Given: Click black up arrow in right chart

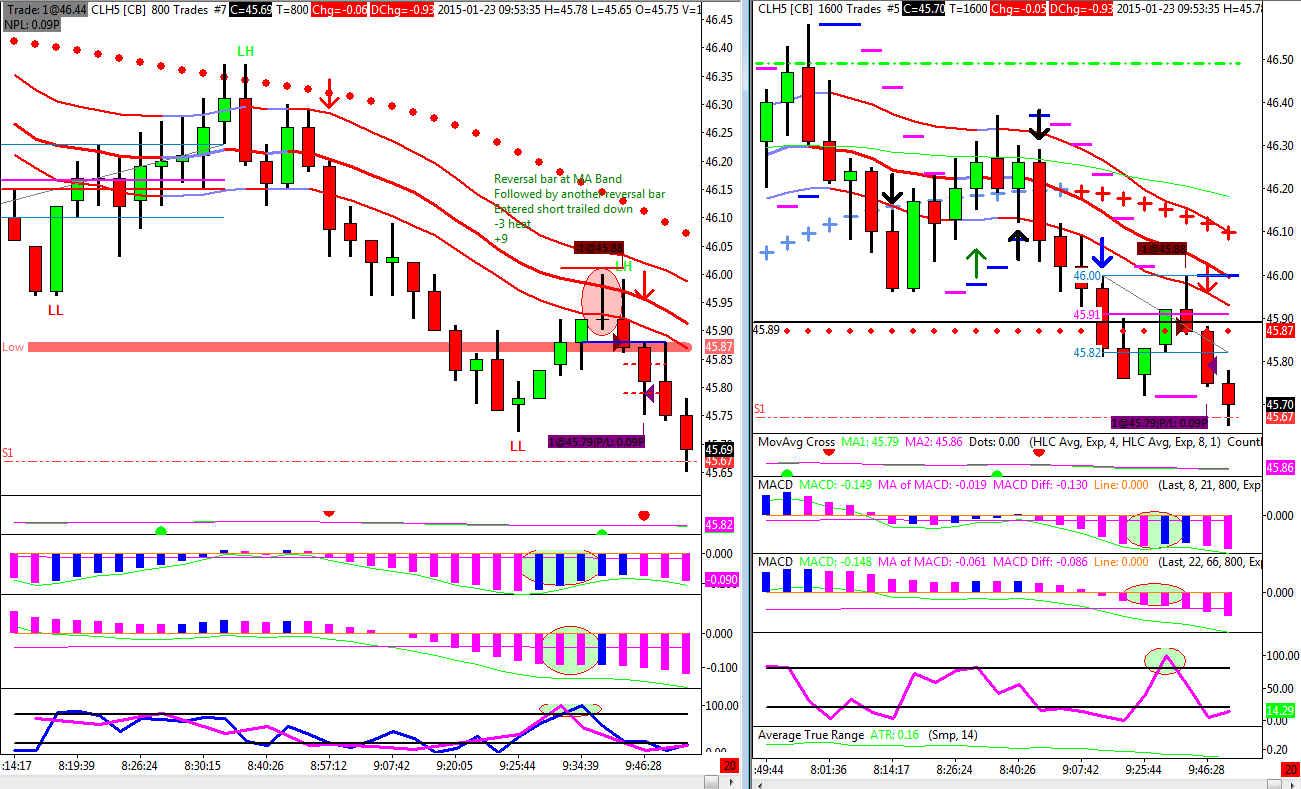Looking at the screenshot, I should click(x=1018, y=243).
